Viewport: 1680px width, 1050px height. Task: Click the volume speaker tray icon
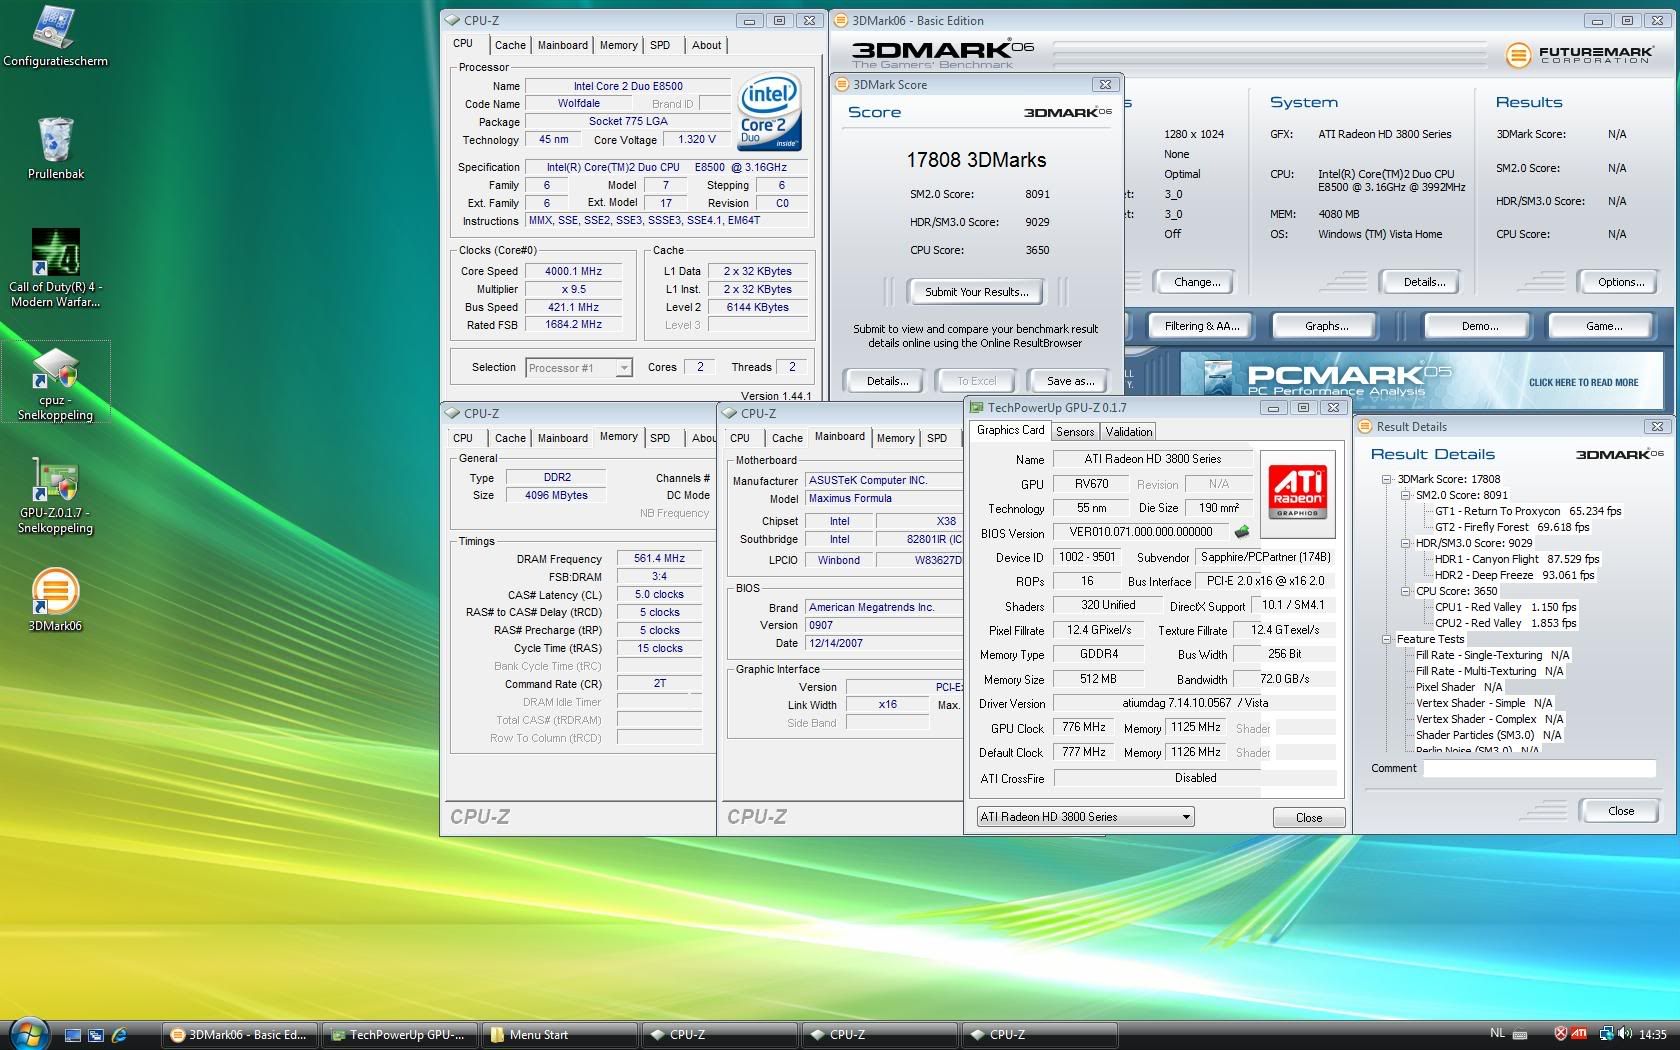(1624, 1034)
